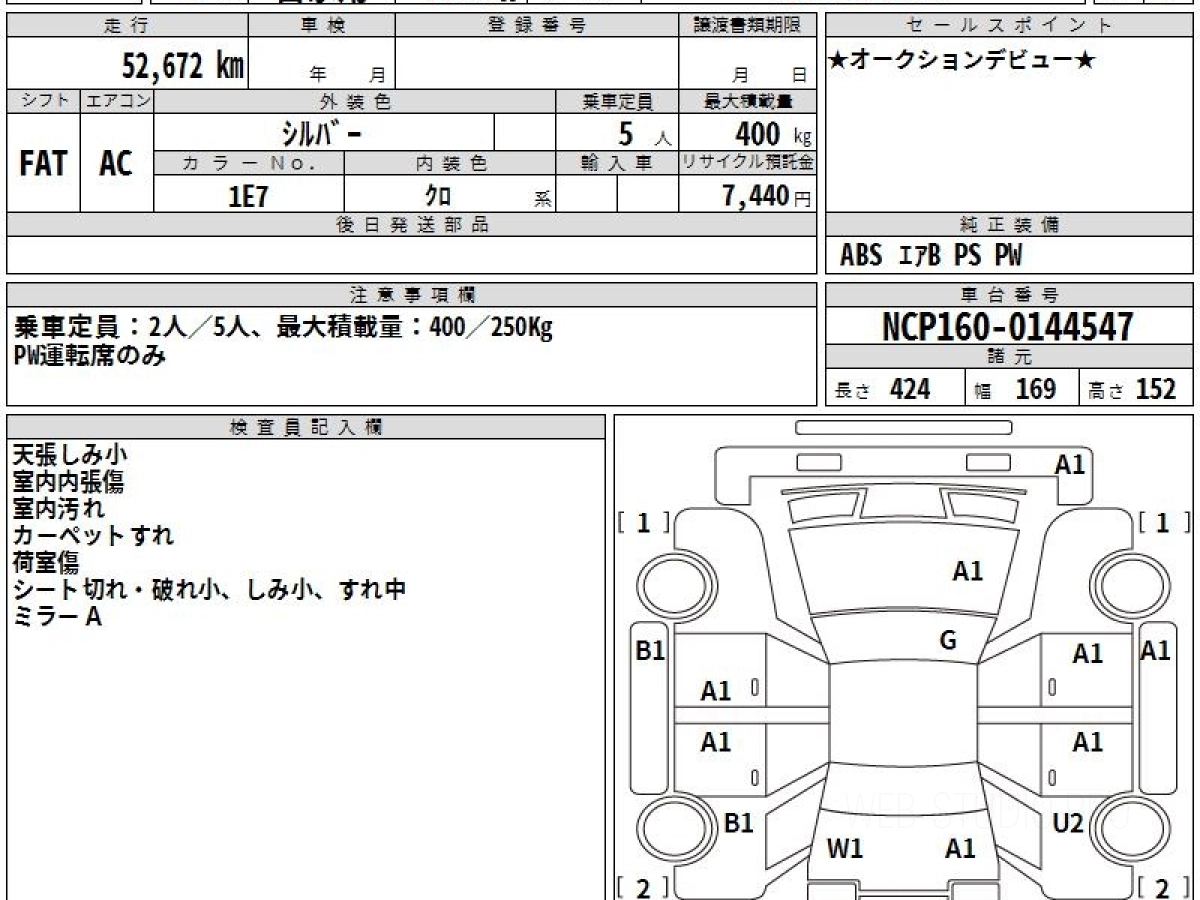Click the 車台番号 header
This screenshot has width=1200, height=900.
click(x=1010, y=295)
